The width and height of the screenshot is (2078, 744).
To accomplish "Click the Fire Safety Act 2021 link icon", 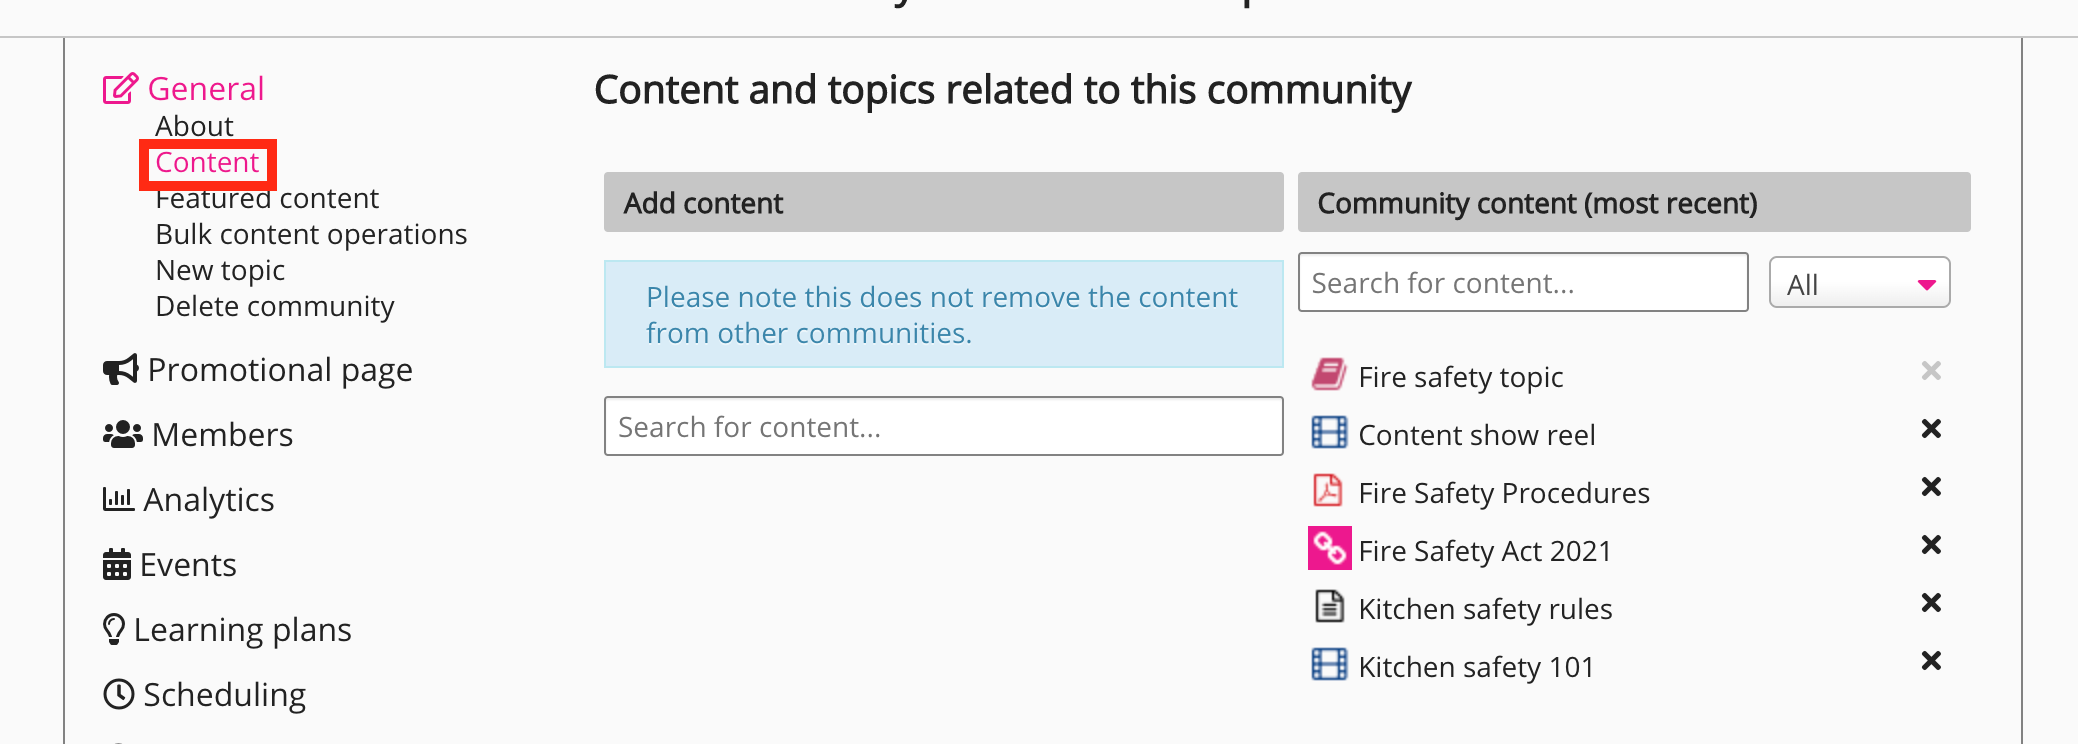I will (1329, 549).
